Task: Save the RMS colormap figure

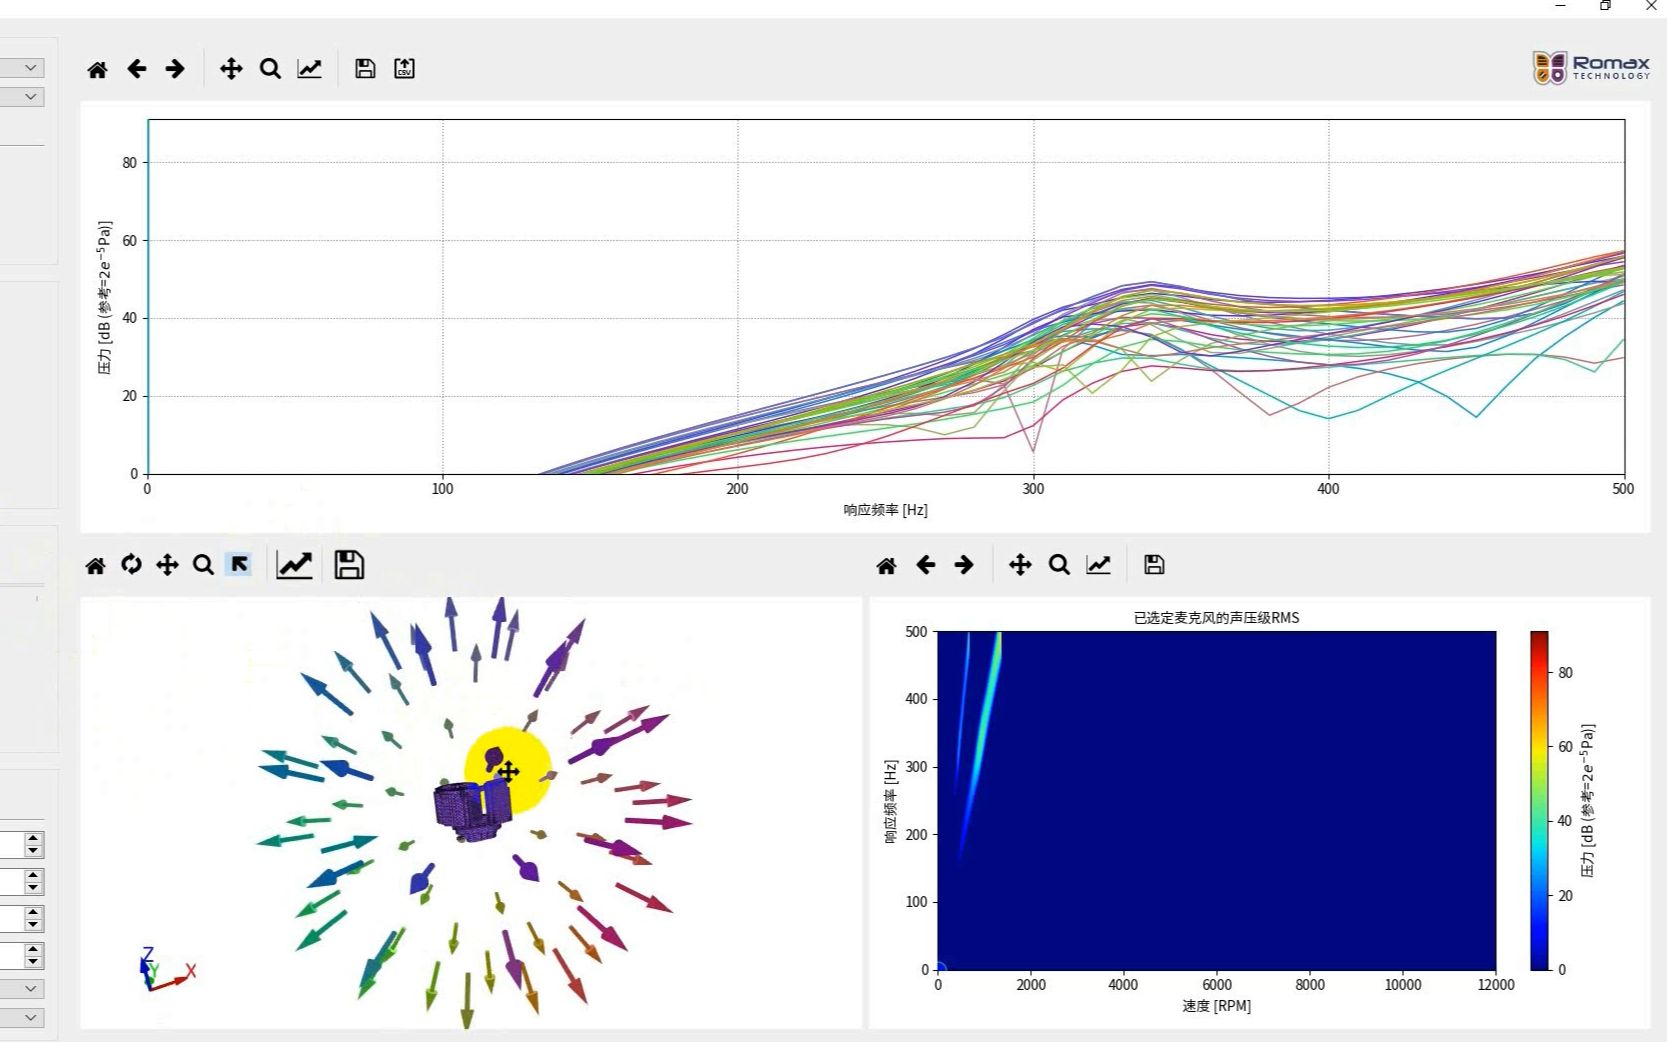Action: click(x=1154, y=565)
